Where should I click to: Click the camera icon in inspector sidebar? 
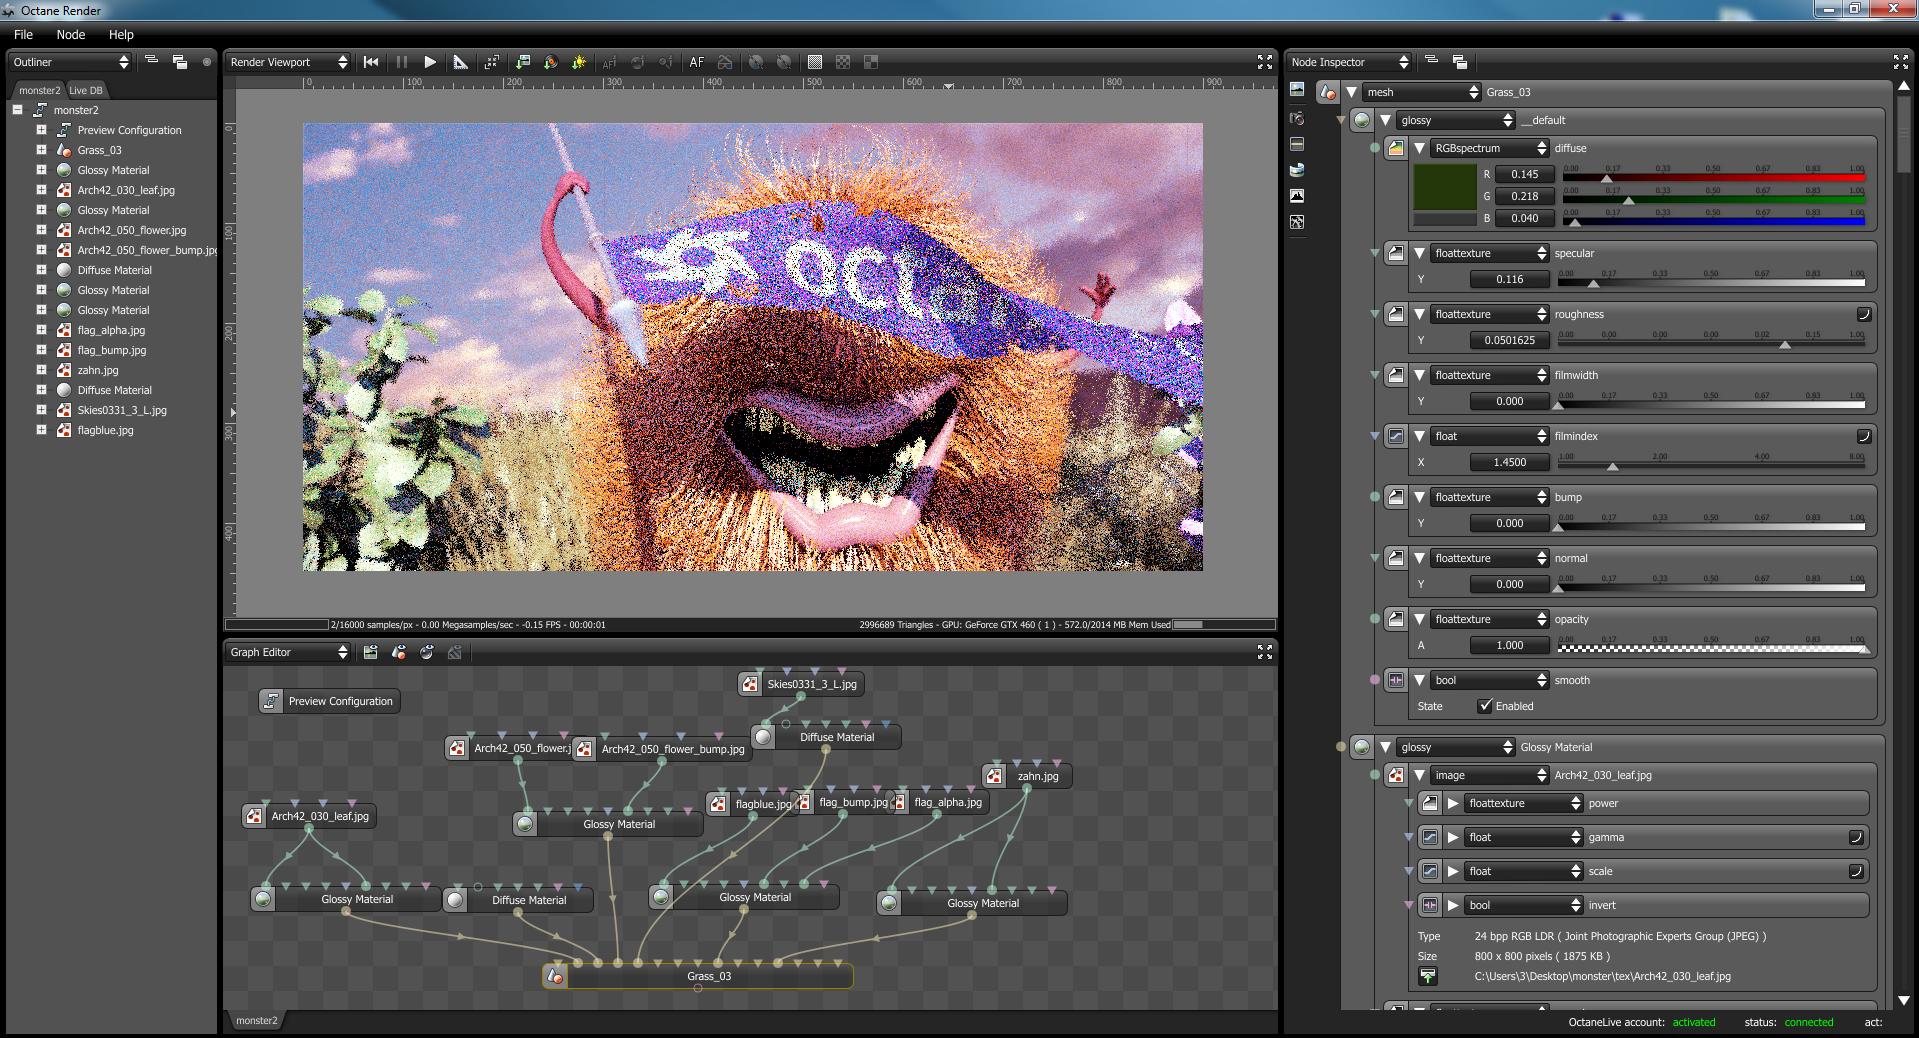point(1297,118)
